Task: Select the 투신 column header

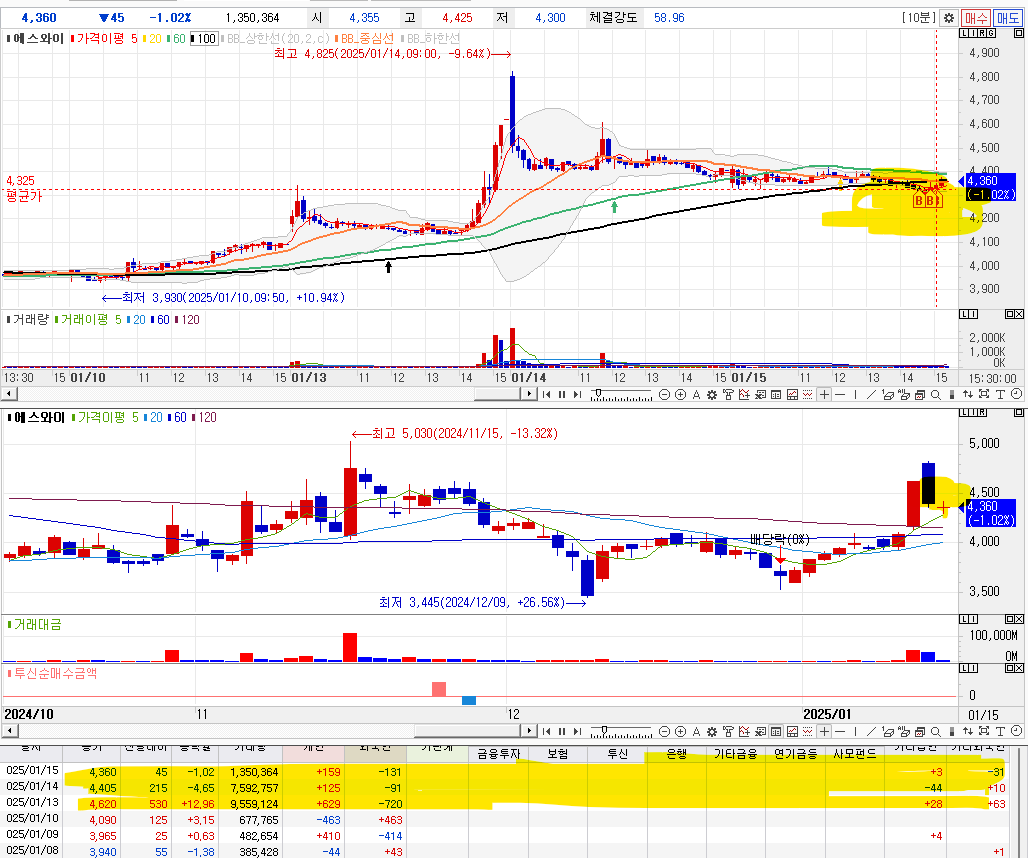Action: click(x=617, y=754)
